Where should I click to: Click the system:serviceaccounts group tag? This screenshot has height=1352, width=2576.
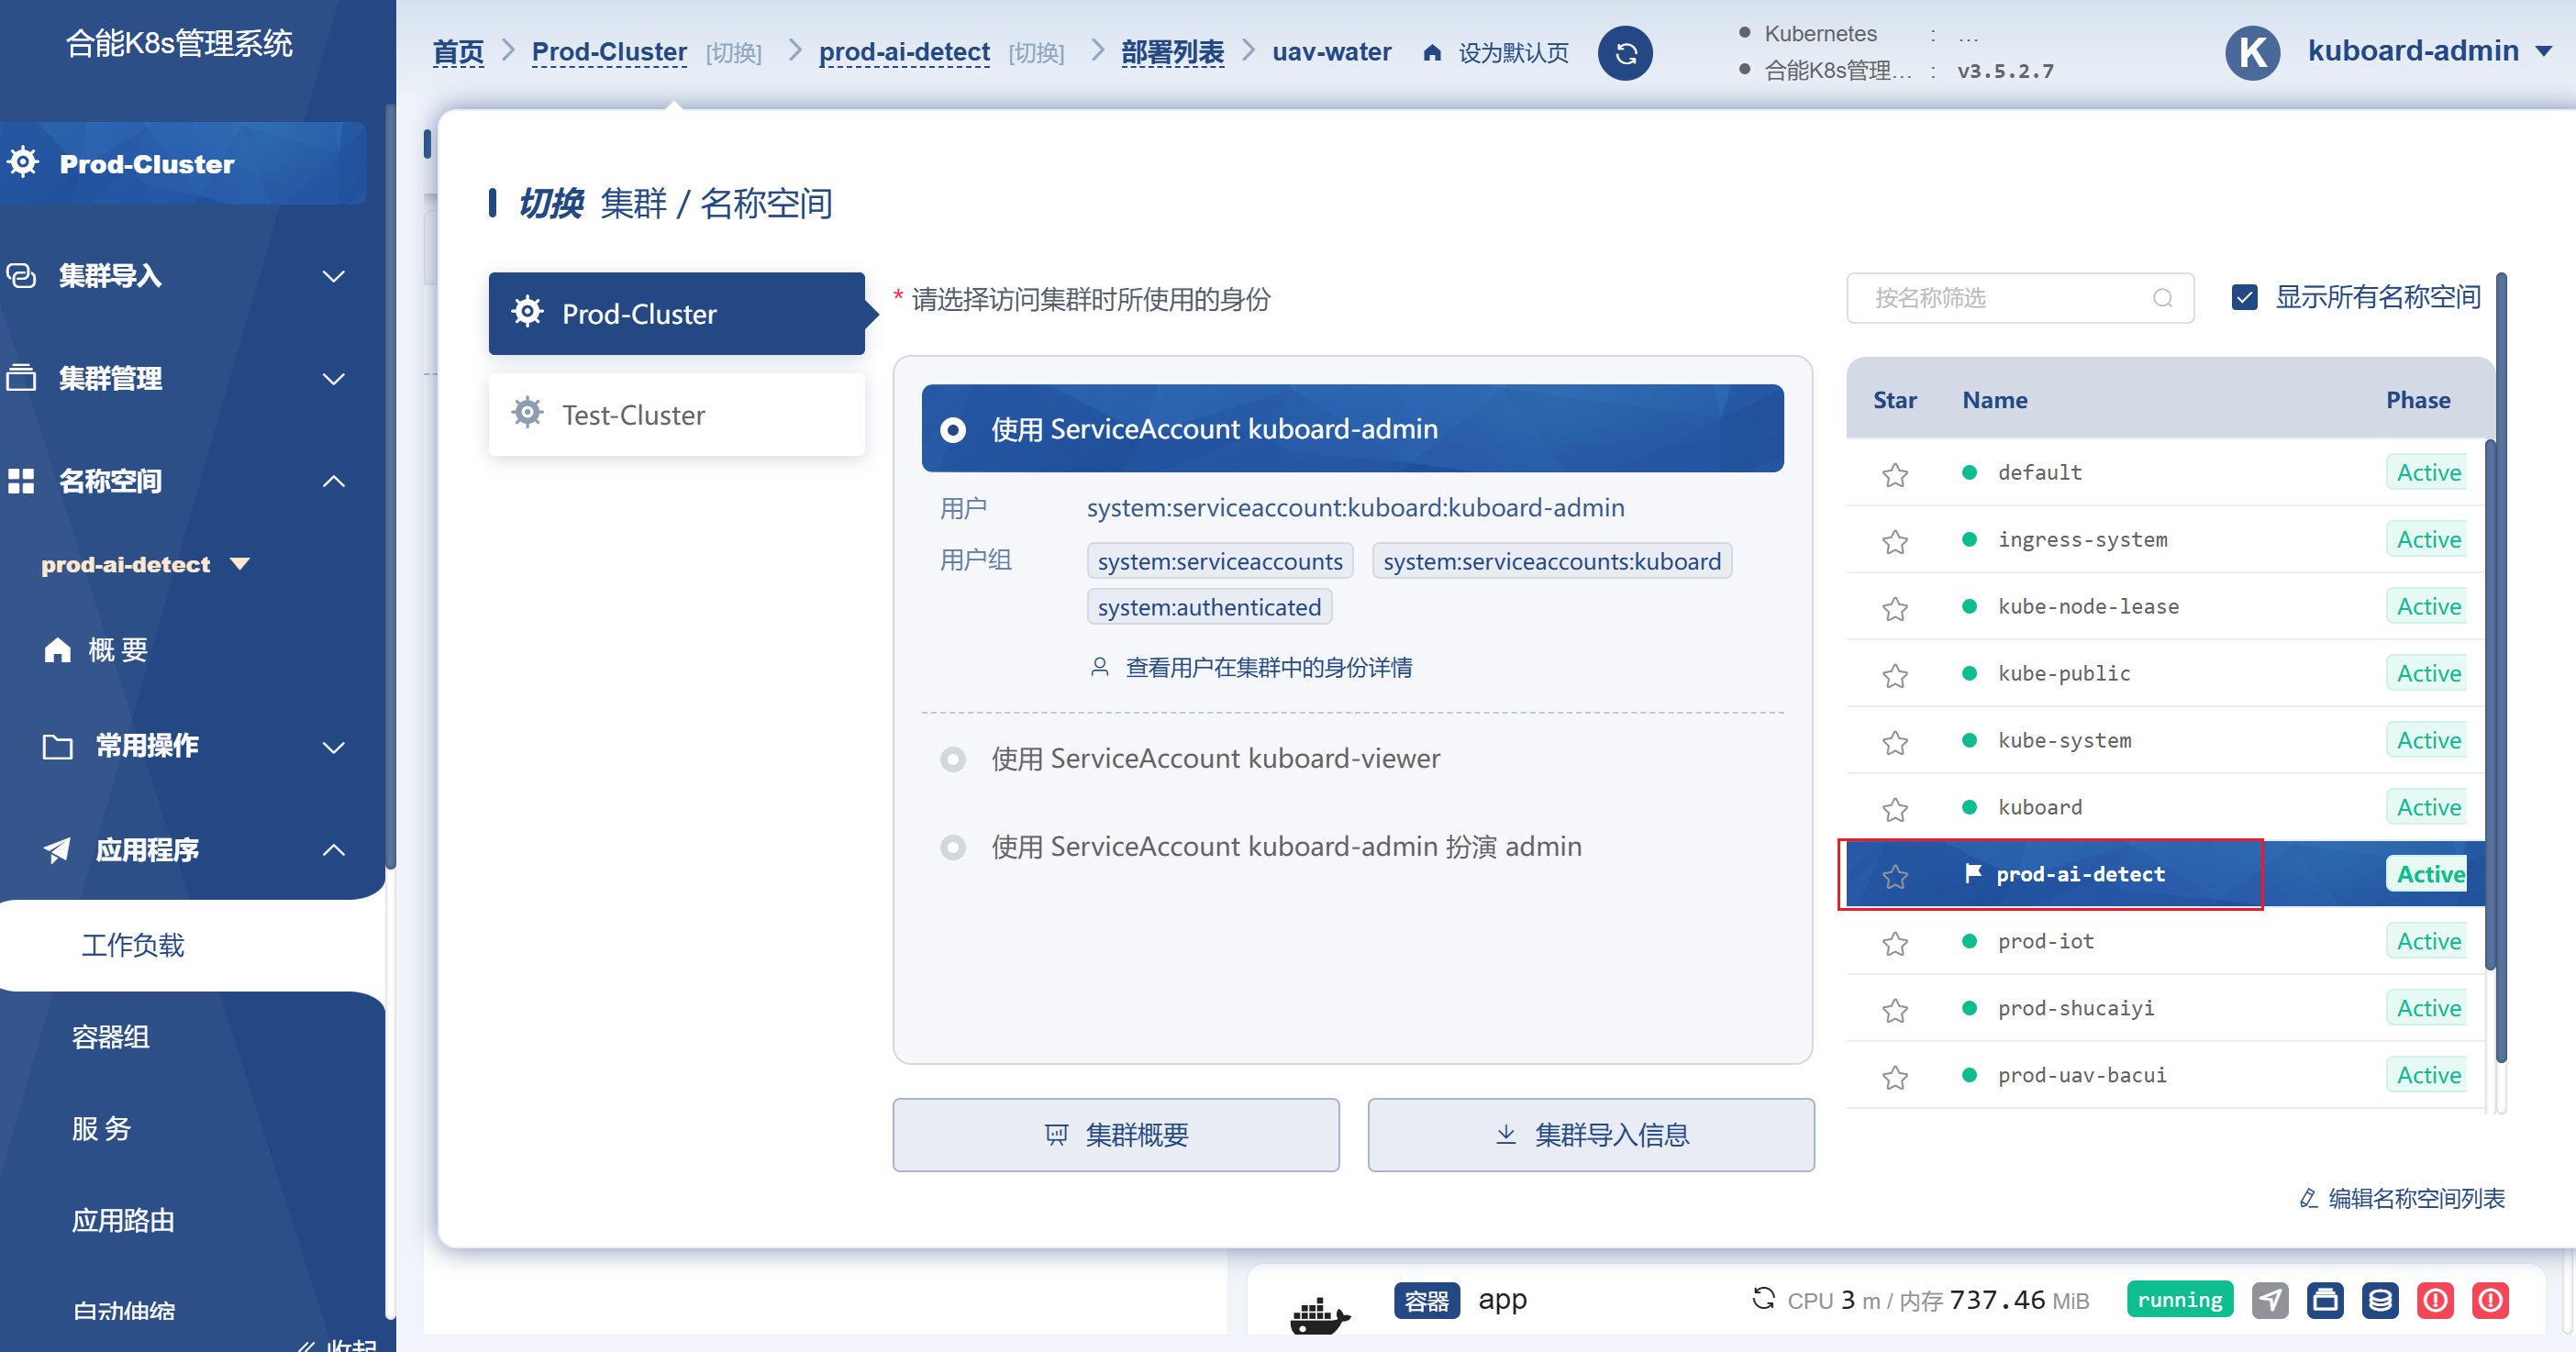point(1220,561)
